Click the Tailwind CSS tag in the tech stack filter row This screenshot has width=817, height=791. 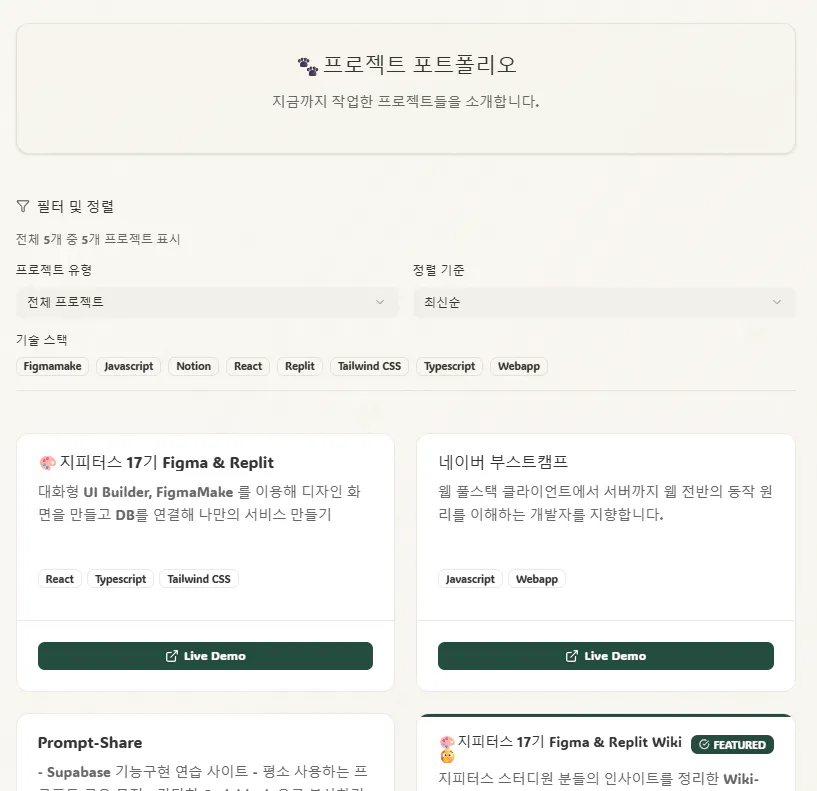(369, 366)
